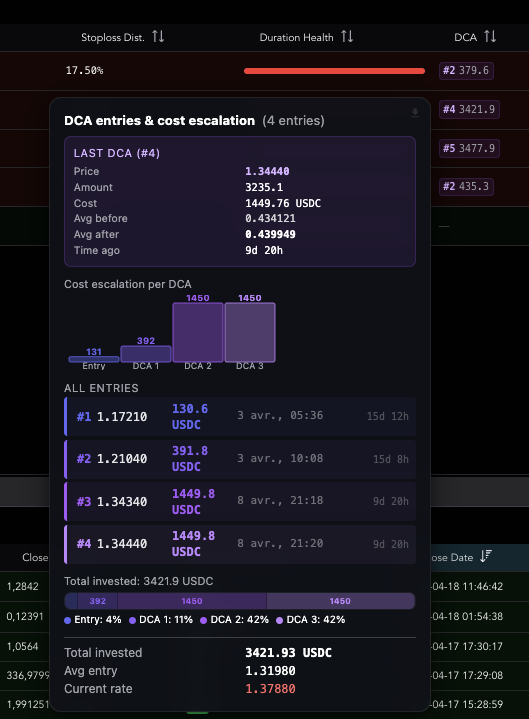Click the Stoploss Dist. column header
Screen dimensions: 529x719
[x=113, y=38]
